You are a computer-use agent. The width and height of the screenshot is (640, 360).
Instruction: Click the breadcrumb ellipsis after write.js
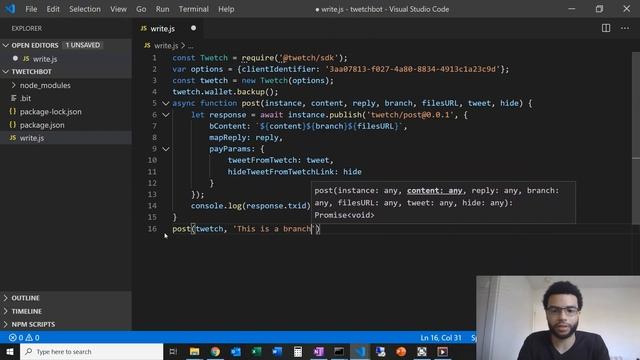coord(191,46)
